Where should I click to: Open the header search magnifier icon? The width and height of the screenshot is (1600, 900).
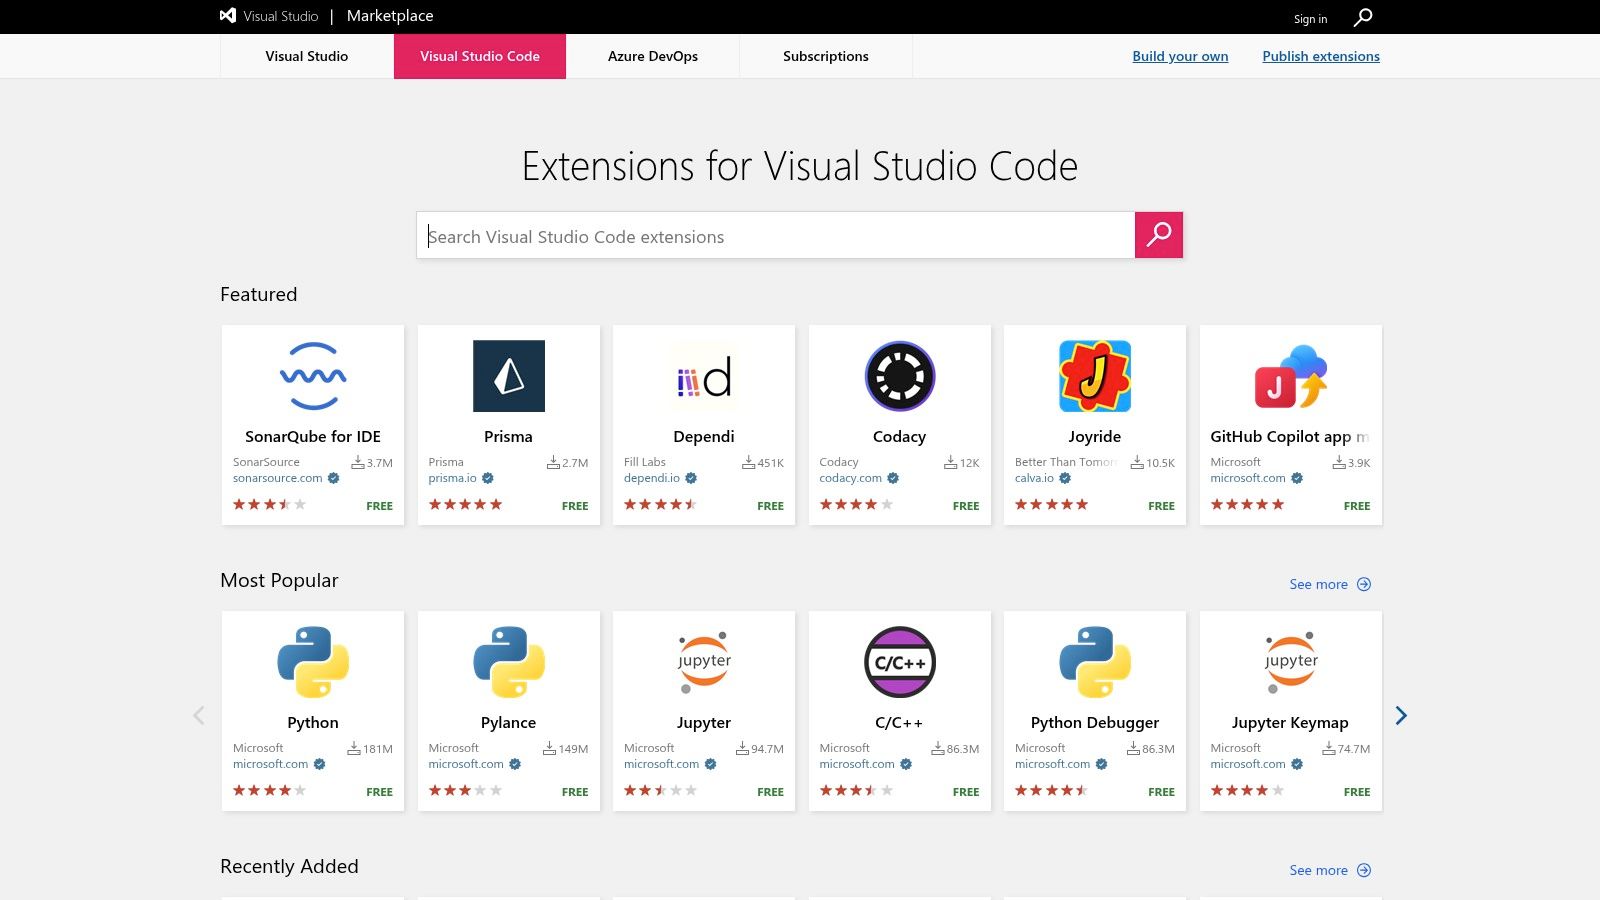(1363, 17)
